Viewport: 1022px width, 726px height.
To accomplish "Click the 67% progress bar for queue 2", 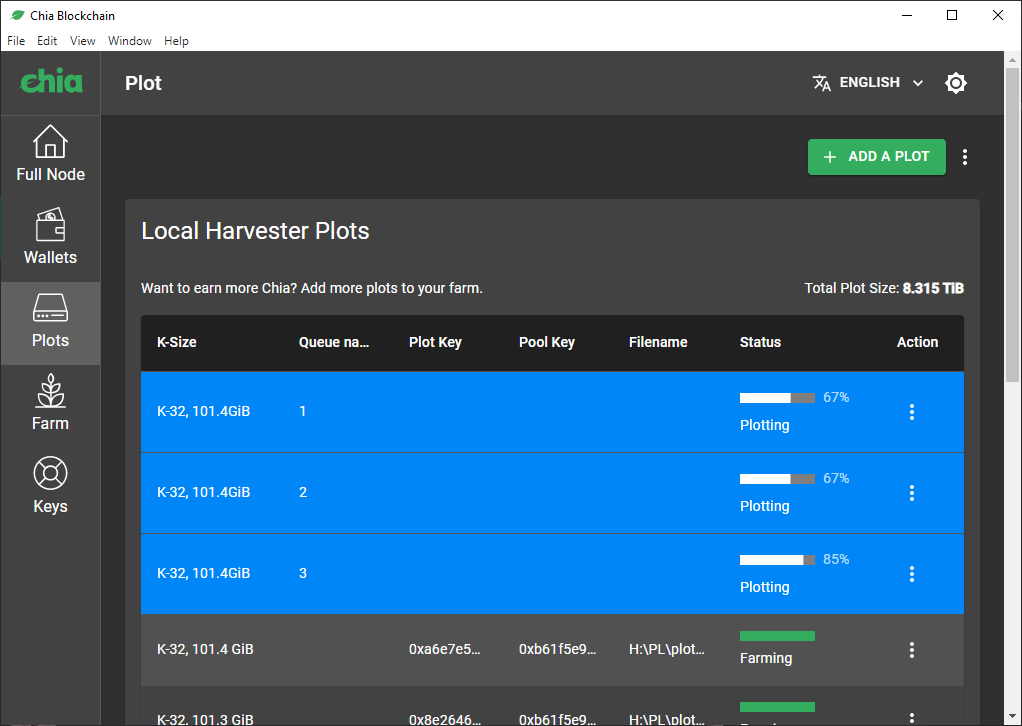I will click(x=777, y=479).
